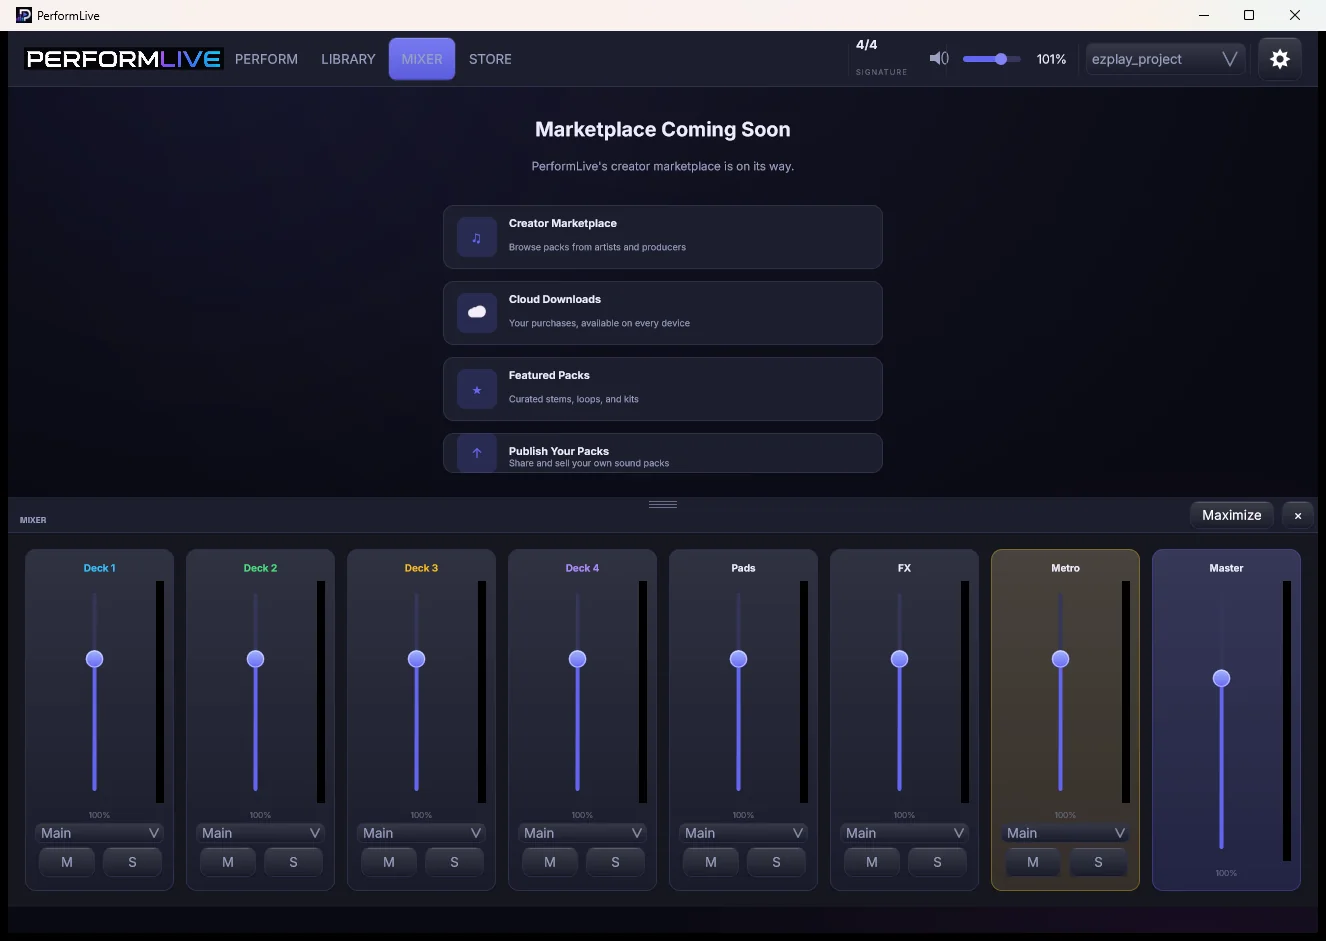
Task: Click the master volume slider in header
Action: click(x=991, y=59)
